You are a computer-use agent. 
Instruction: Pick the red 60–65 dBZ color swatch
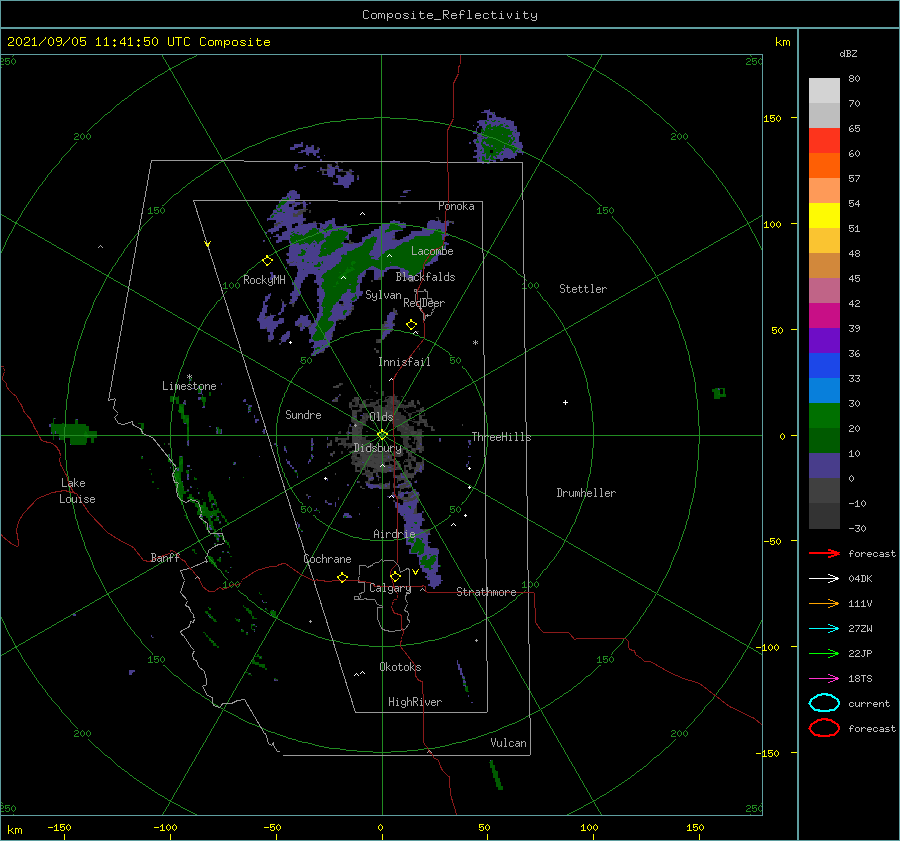824,141
